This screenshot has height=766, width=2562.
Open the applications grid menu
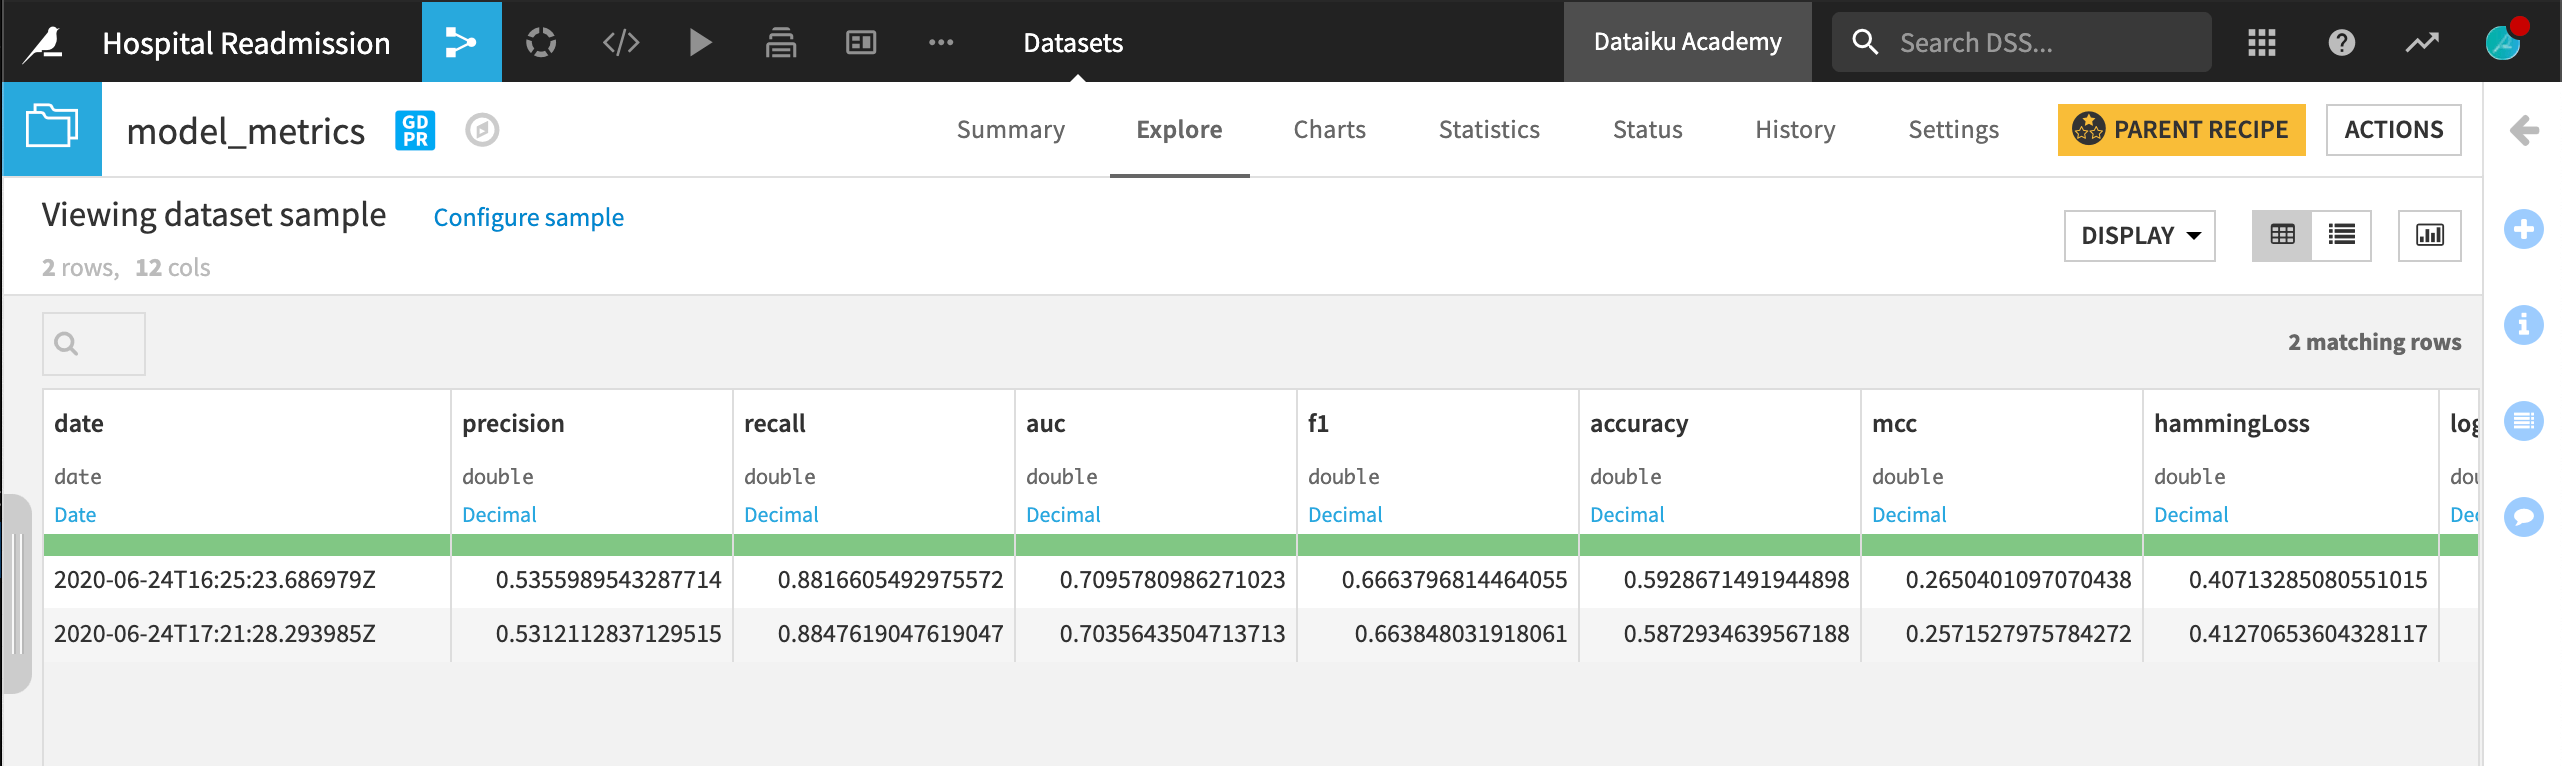pyautogui.click(x=2262, y=42)
